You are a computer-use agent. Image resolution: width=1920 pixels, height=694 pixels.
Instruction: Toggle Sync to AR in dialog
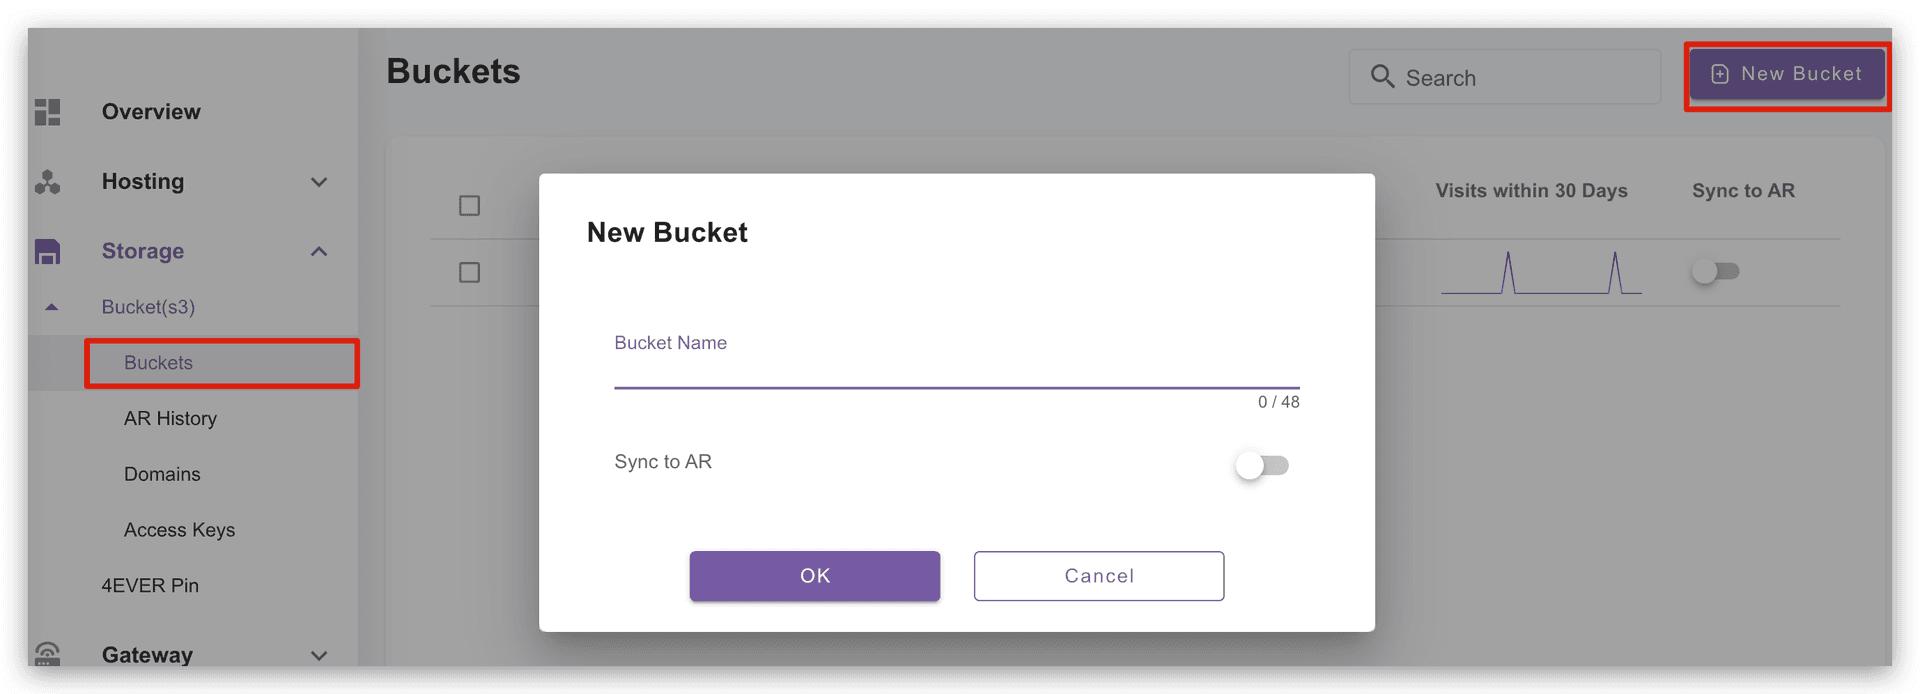(x=1262, y=465)
